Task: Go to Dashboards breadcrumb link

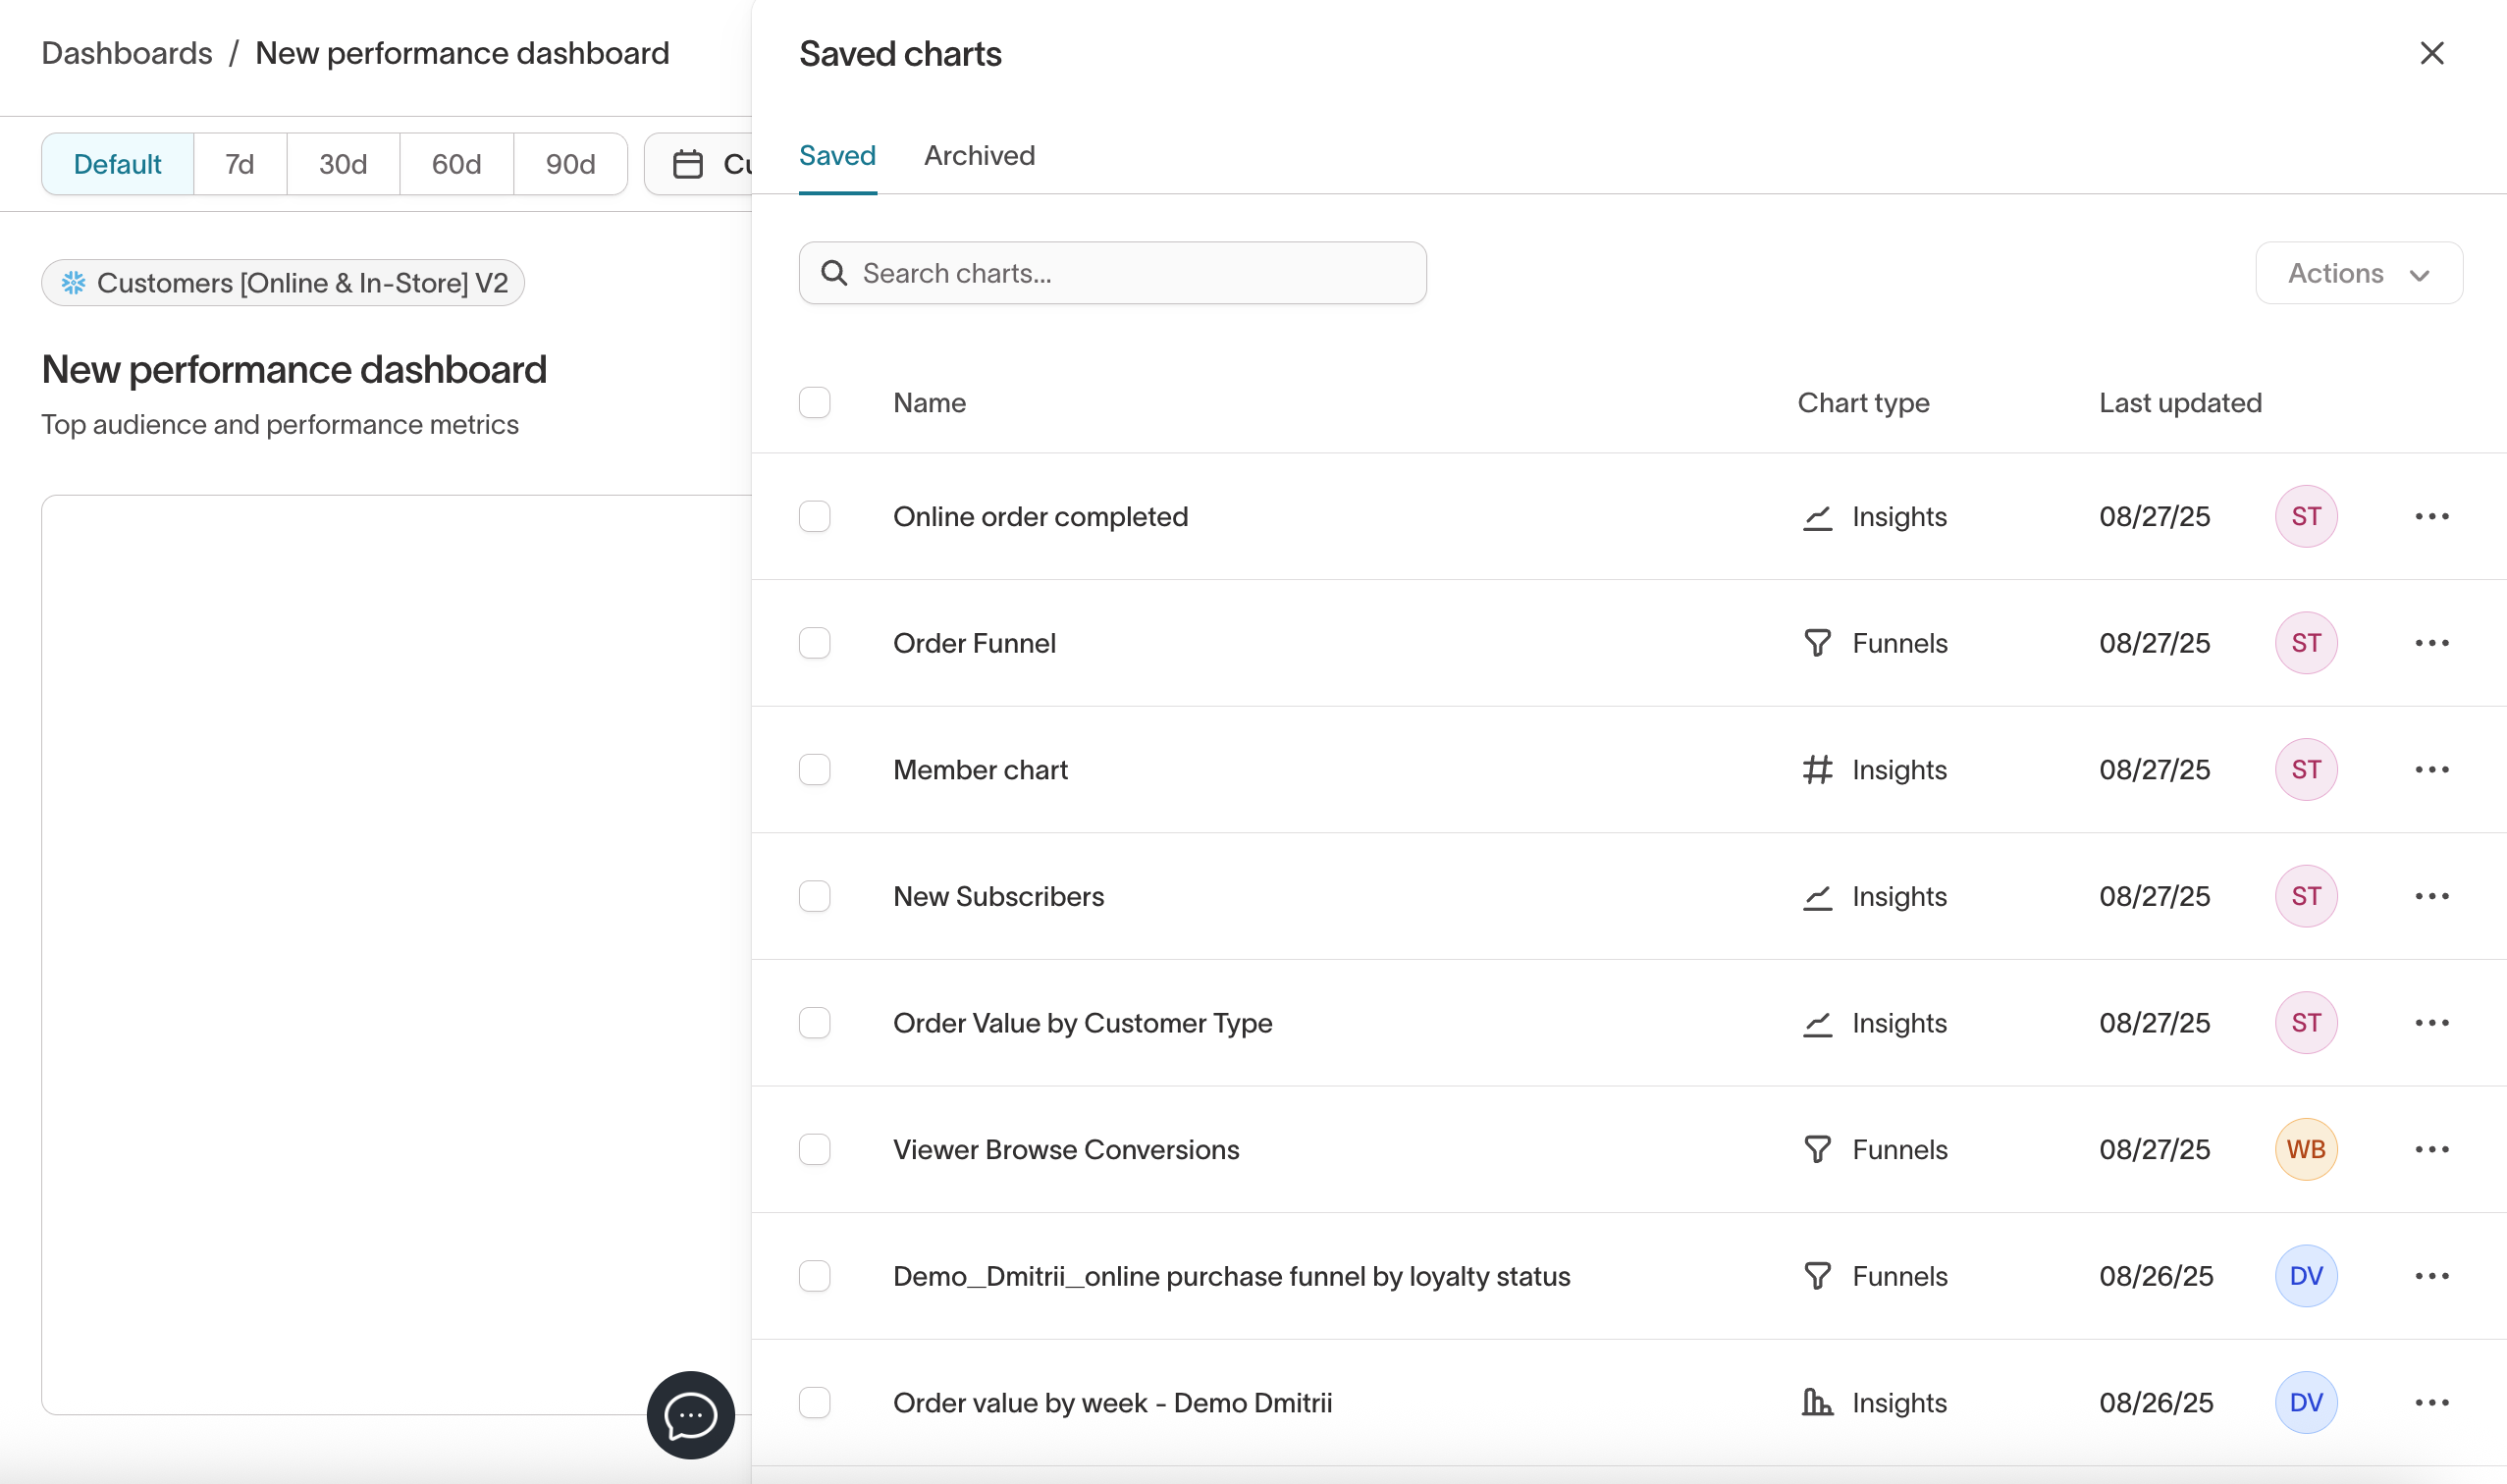Action: click(x=127, y=53)
